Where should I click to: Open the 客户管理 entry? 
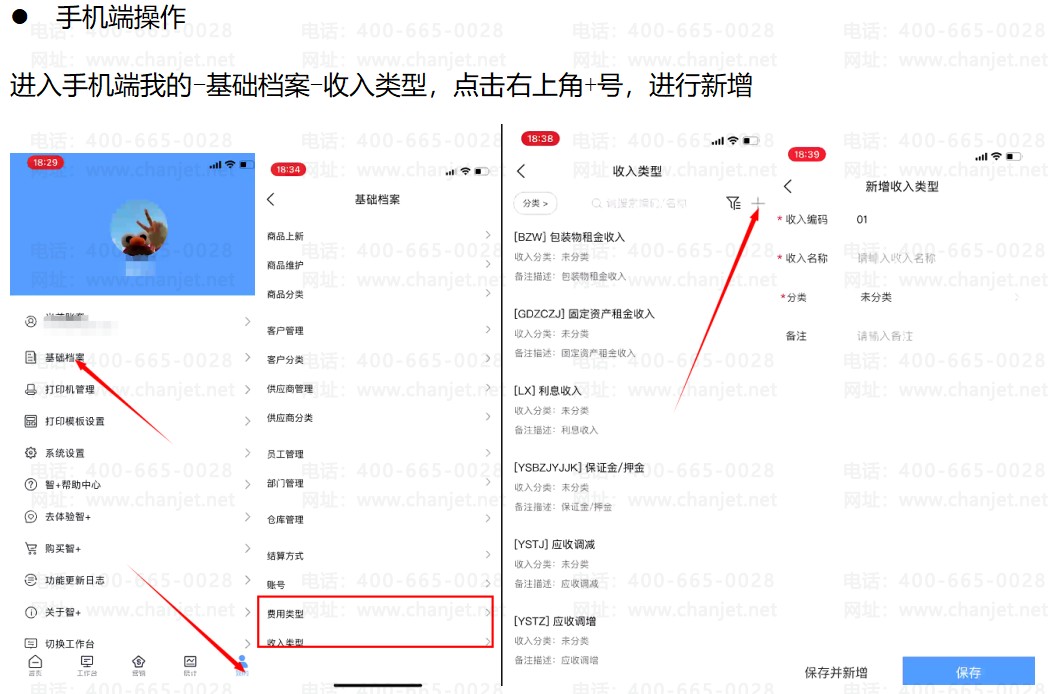coord(379,330)
